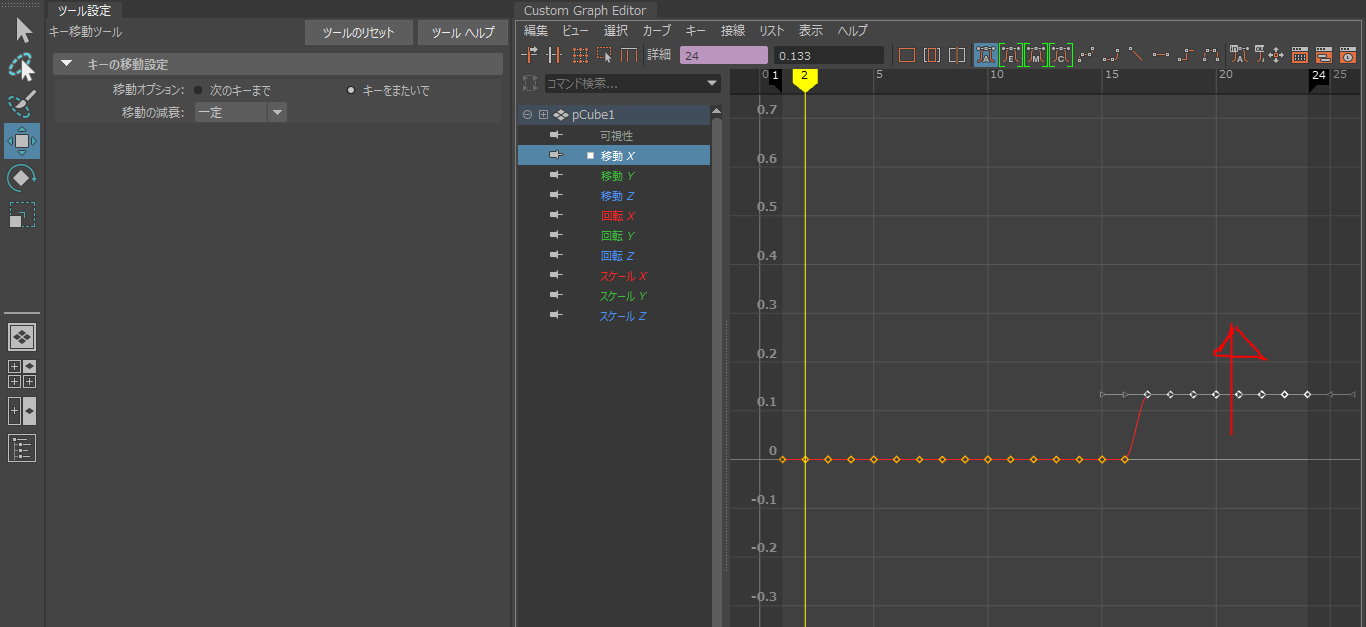Click the outliner vertical scrollbar
1366x627 pixels.
coord(716,365)
